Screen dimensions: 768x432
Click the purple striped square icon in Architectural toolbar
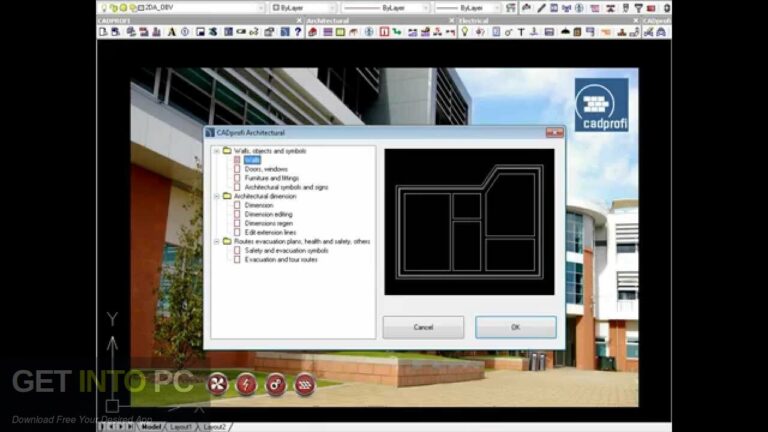[327, 32]
